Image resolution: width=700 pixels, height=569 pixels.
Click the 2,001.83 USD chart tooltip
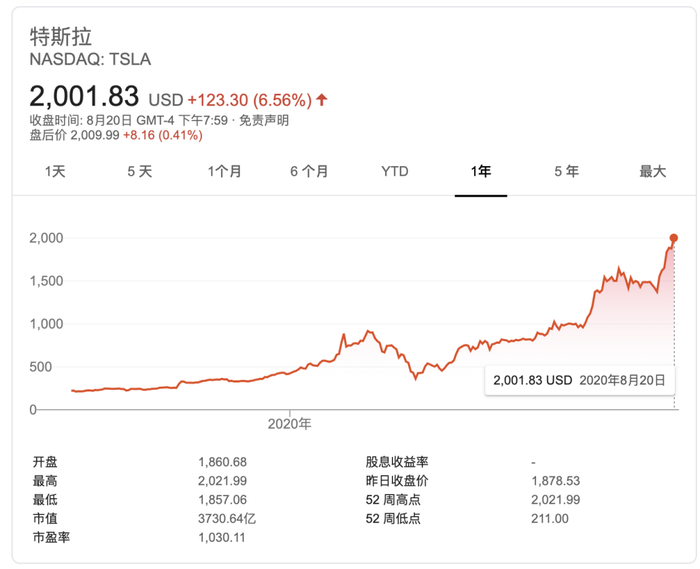coord(579,380)
